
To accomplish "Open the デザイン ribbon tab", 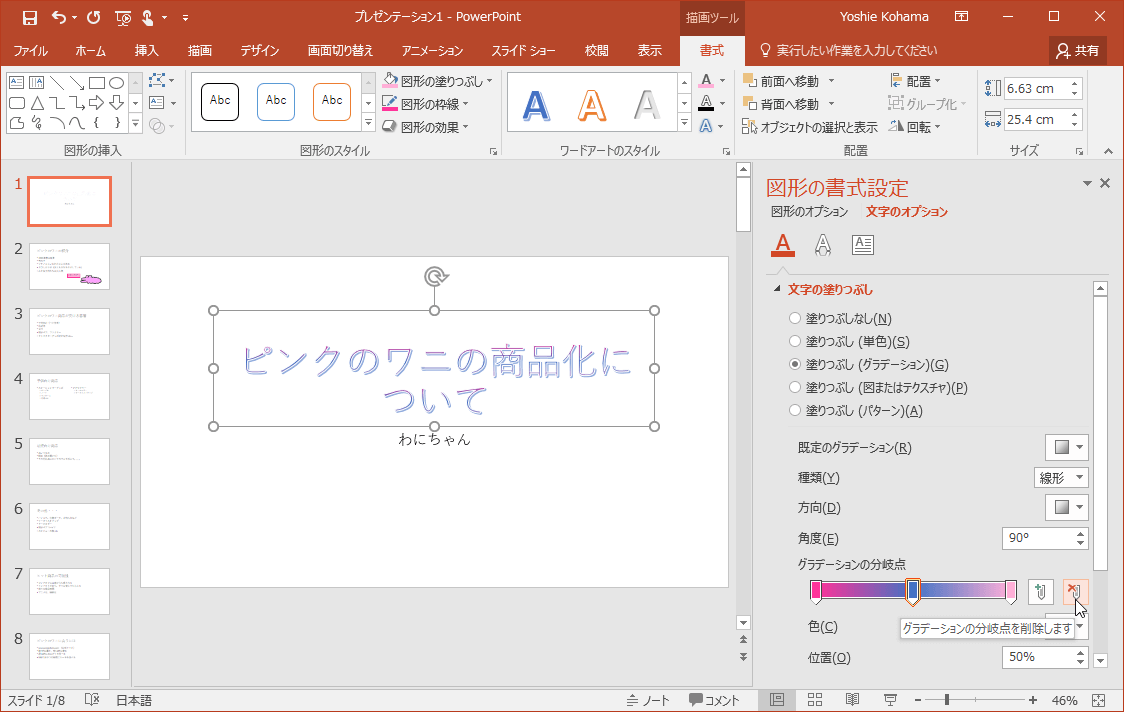I will (259, 51).
